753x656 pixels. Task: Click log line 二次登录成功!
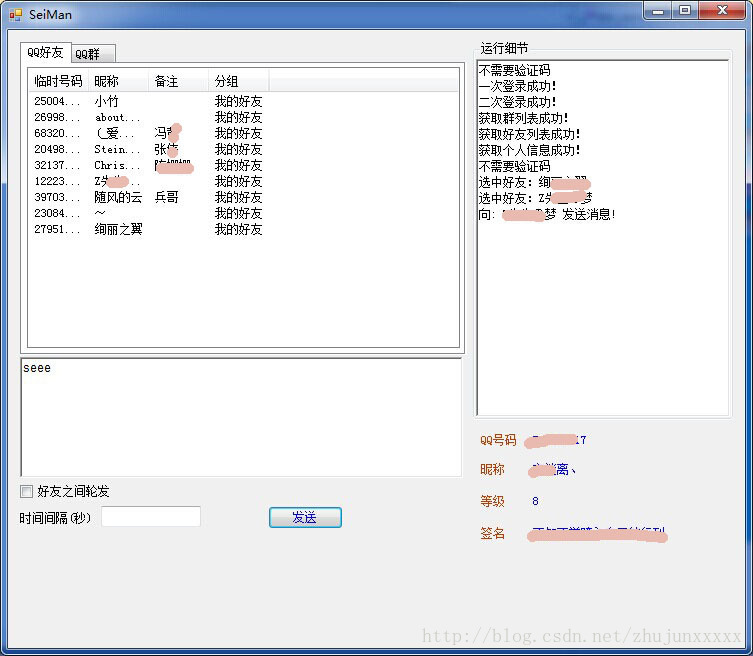coord(517,102)
